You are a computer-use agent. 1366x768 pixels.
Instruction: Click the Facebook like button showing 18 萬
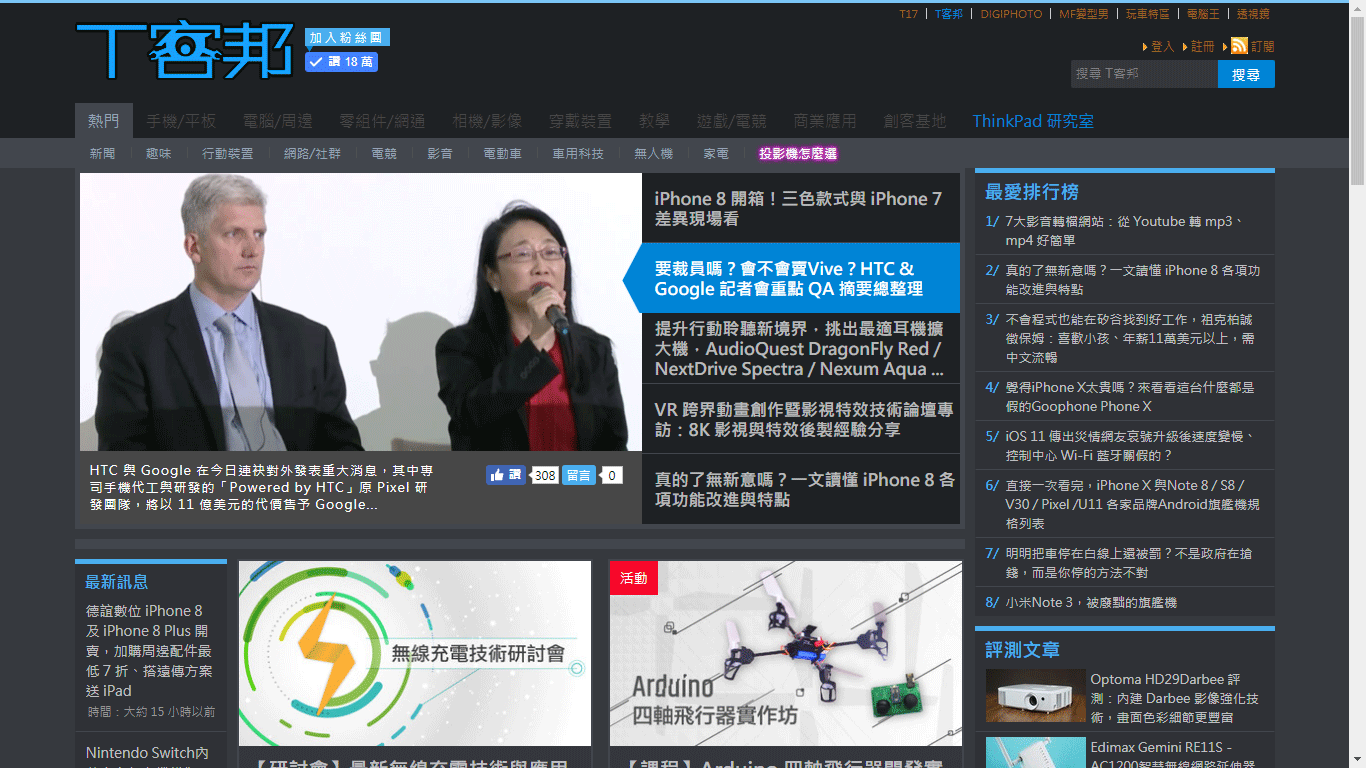click(341, 62)
